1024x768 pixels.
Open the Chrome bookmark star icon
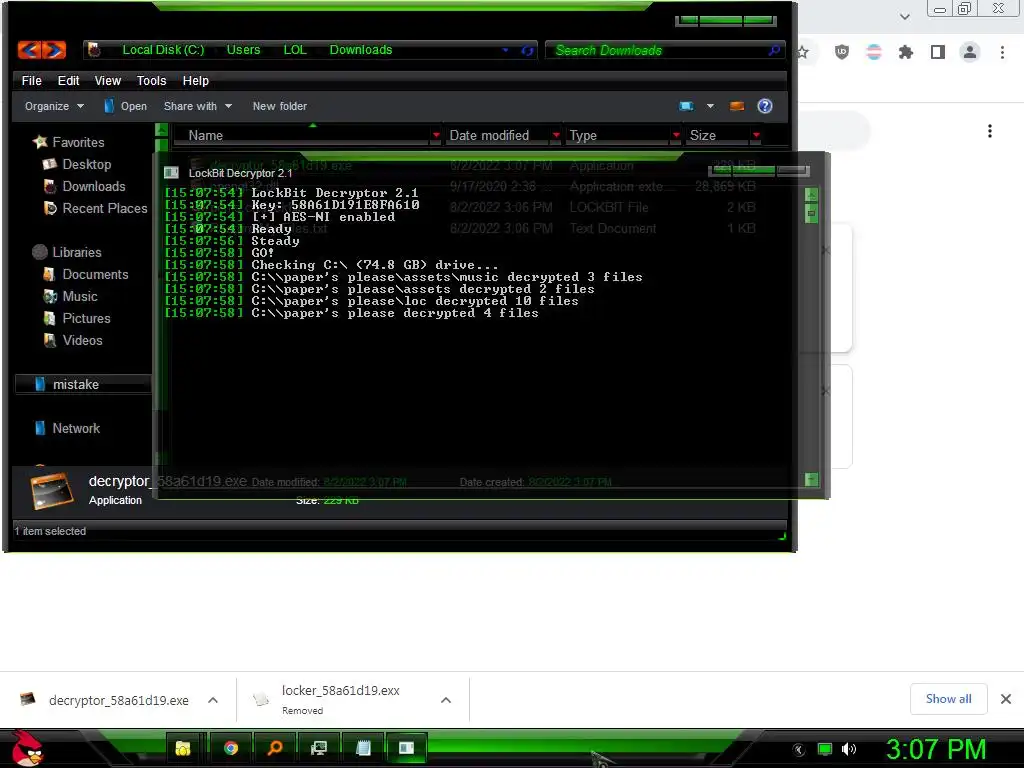803,52
